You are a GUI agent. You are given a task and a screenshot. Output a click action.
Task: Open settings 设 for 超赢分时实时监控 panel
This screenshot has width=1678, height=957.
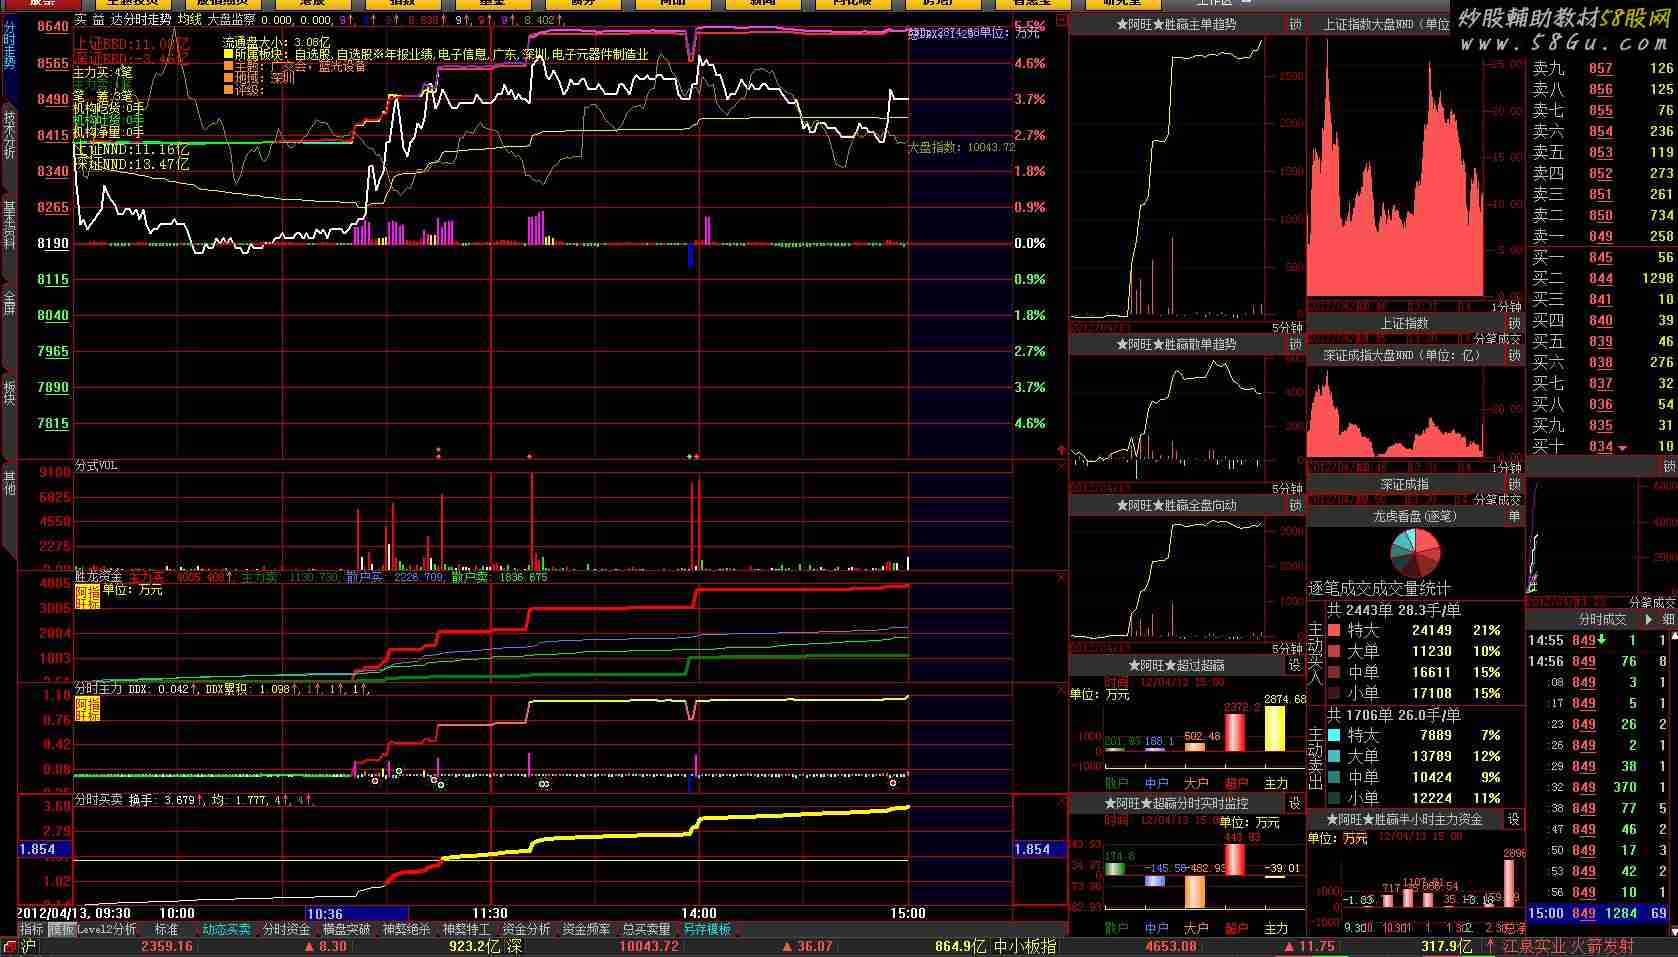1294,803
